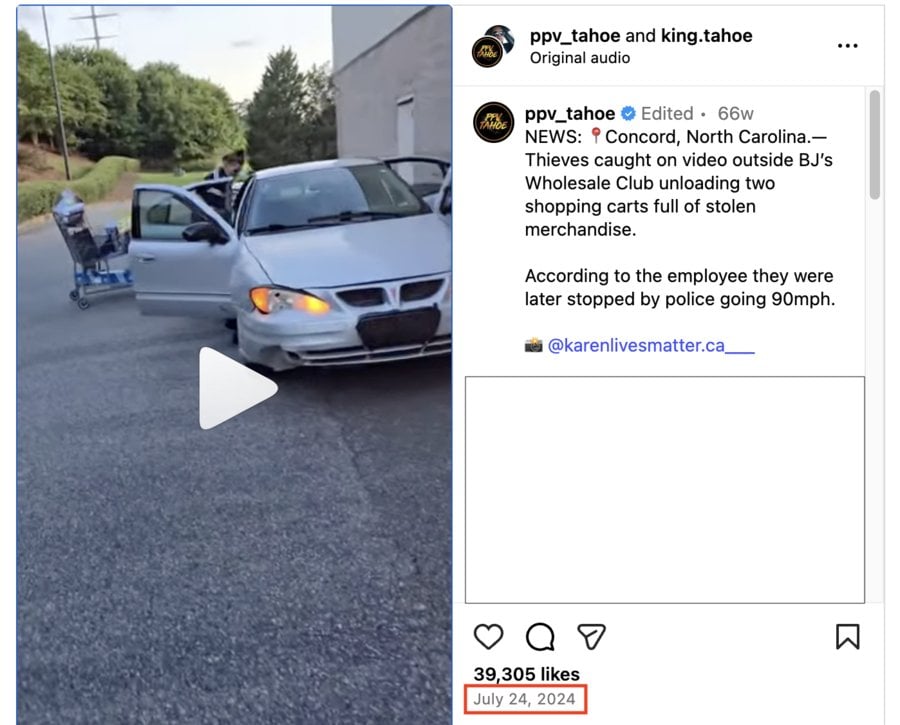Open the ppv_tahoe username in the header
900x725 pixels.
pos(575,36)
